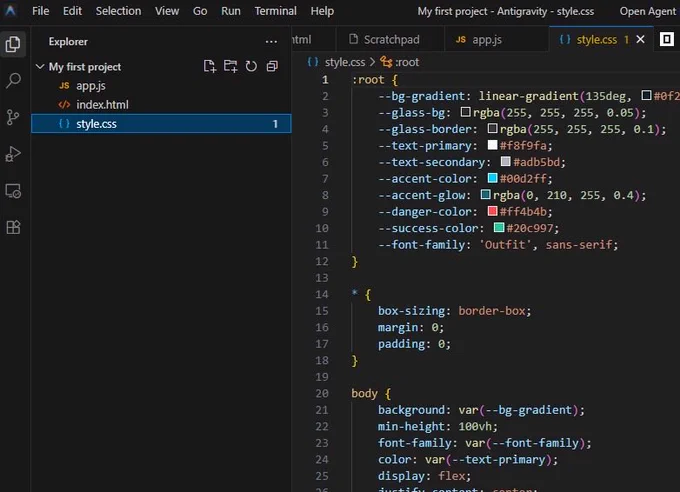Click :root in the breadcrumb path
The height and width of the screenshot is (492, 680).
click(407, 62)
